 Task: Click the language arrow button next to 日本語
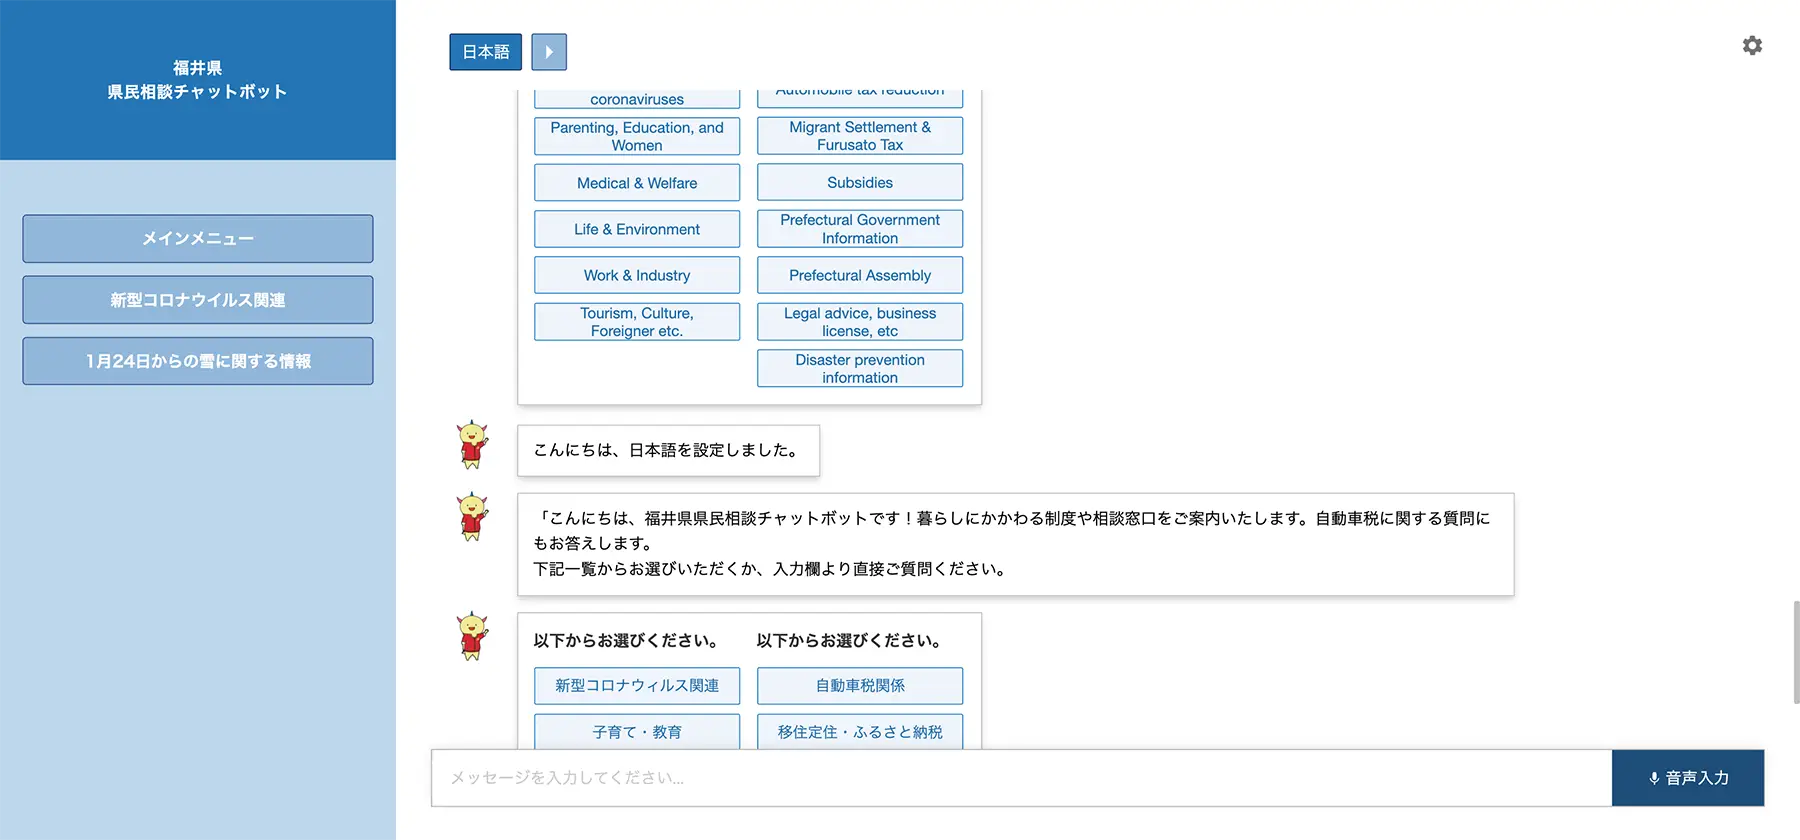(x=549, y=52)
